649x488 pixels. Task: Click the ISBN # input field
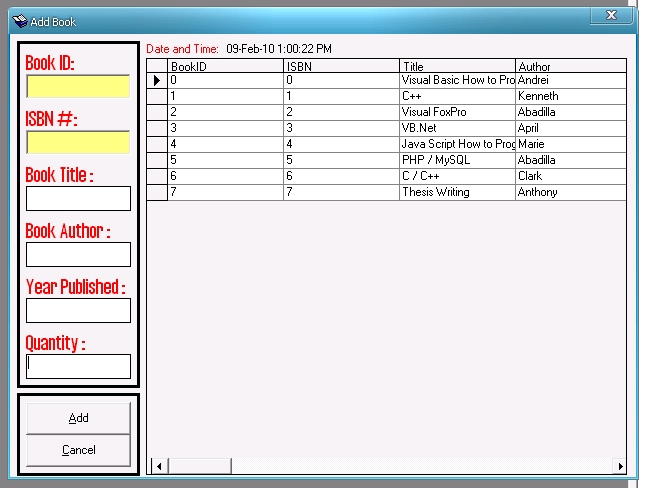point(78,142)
